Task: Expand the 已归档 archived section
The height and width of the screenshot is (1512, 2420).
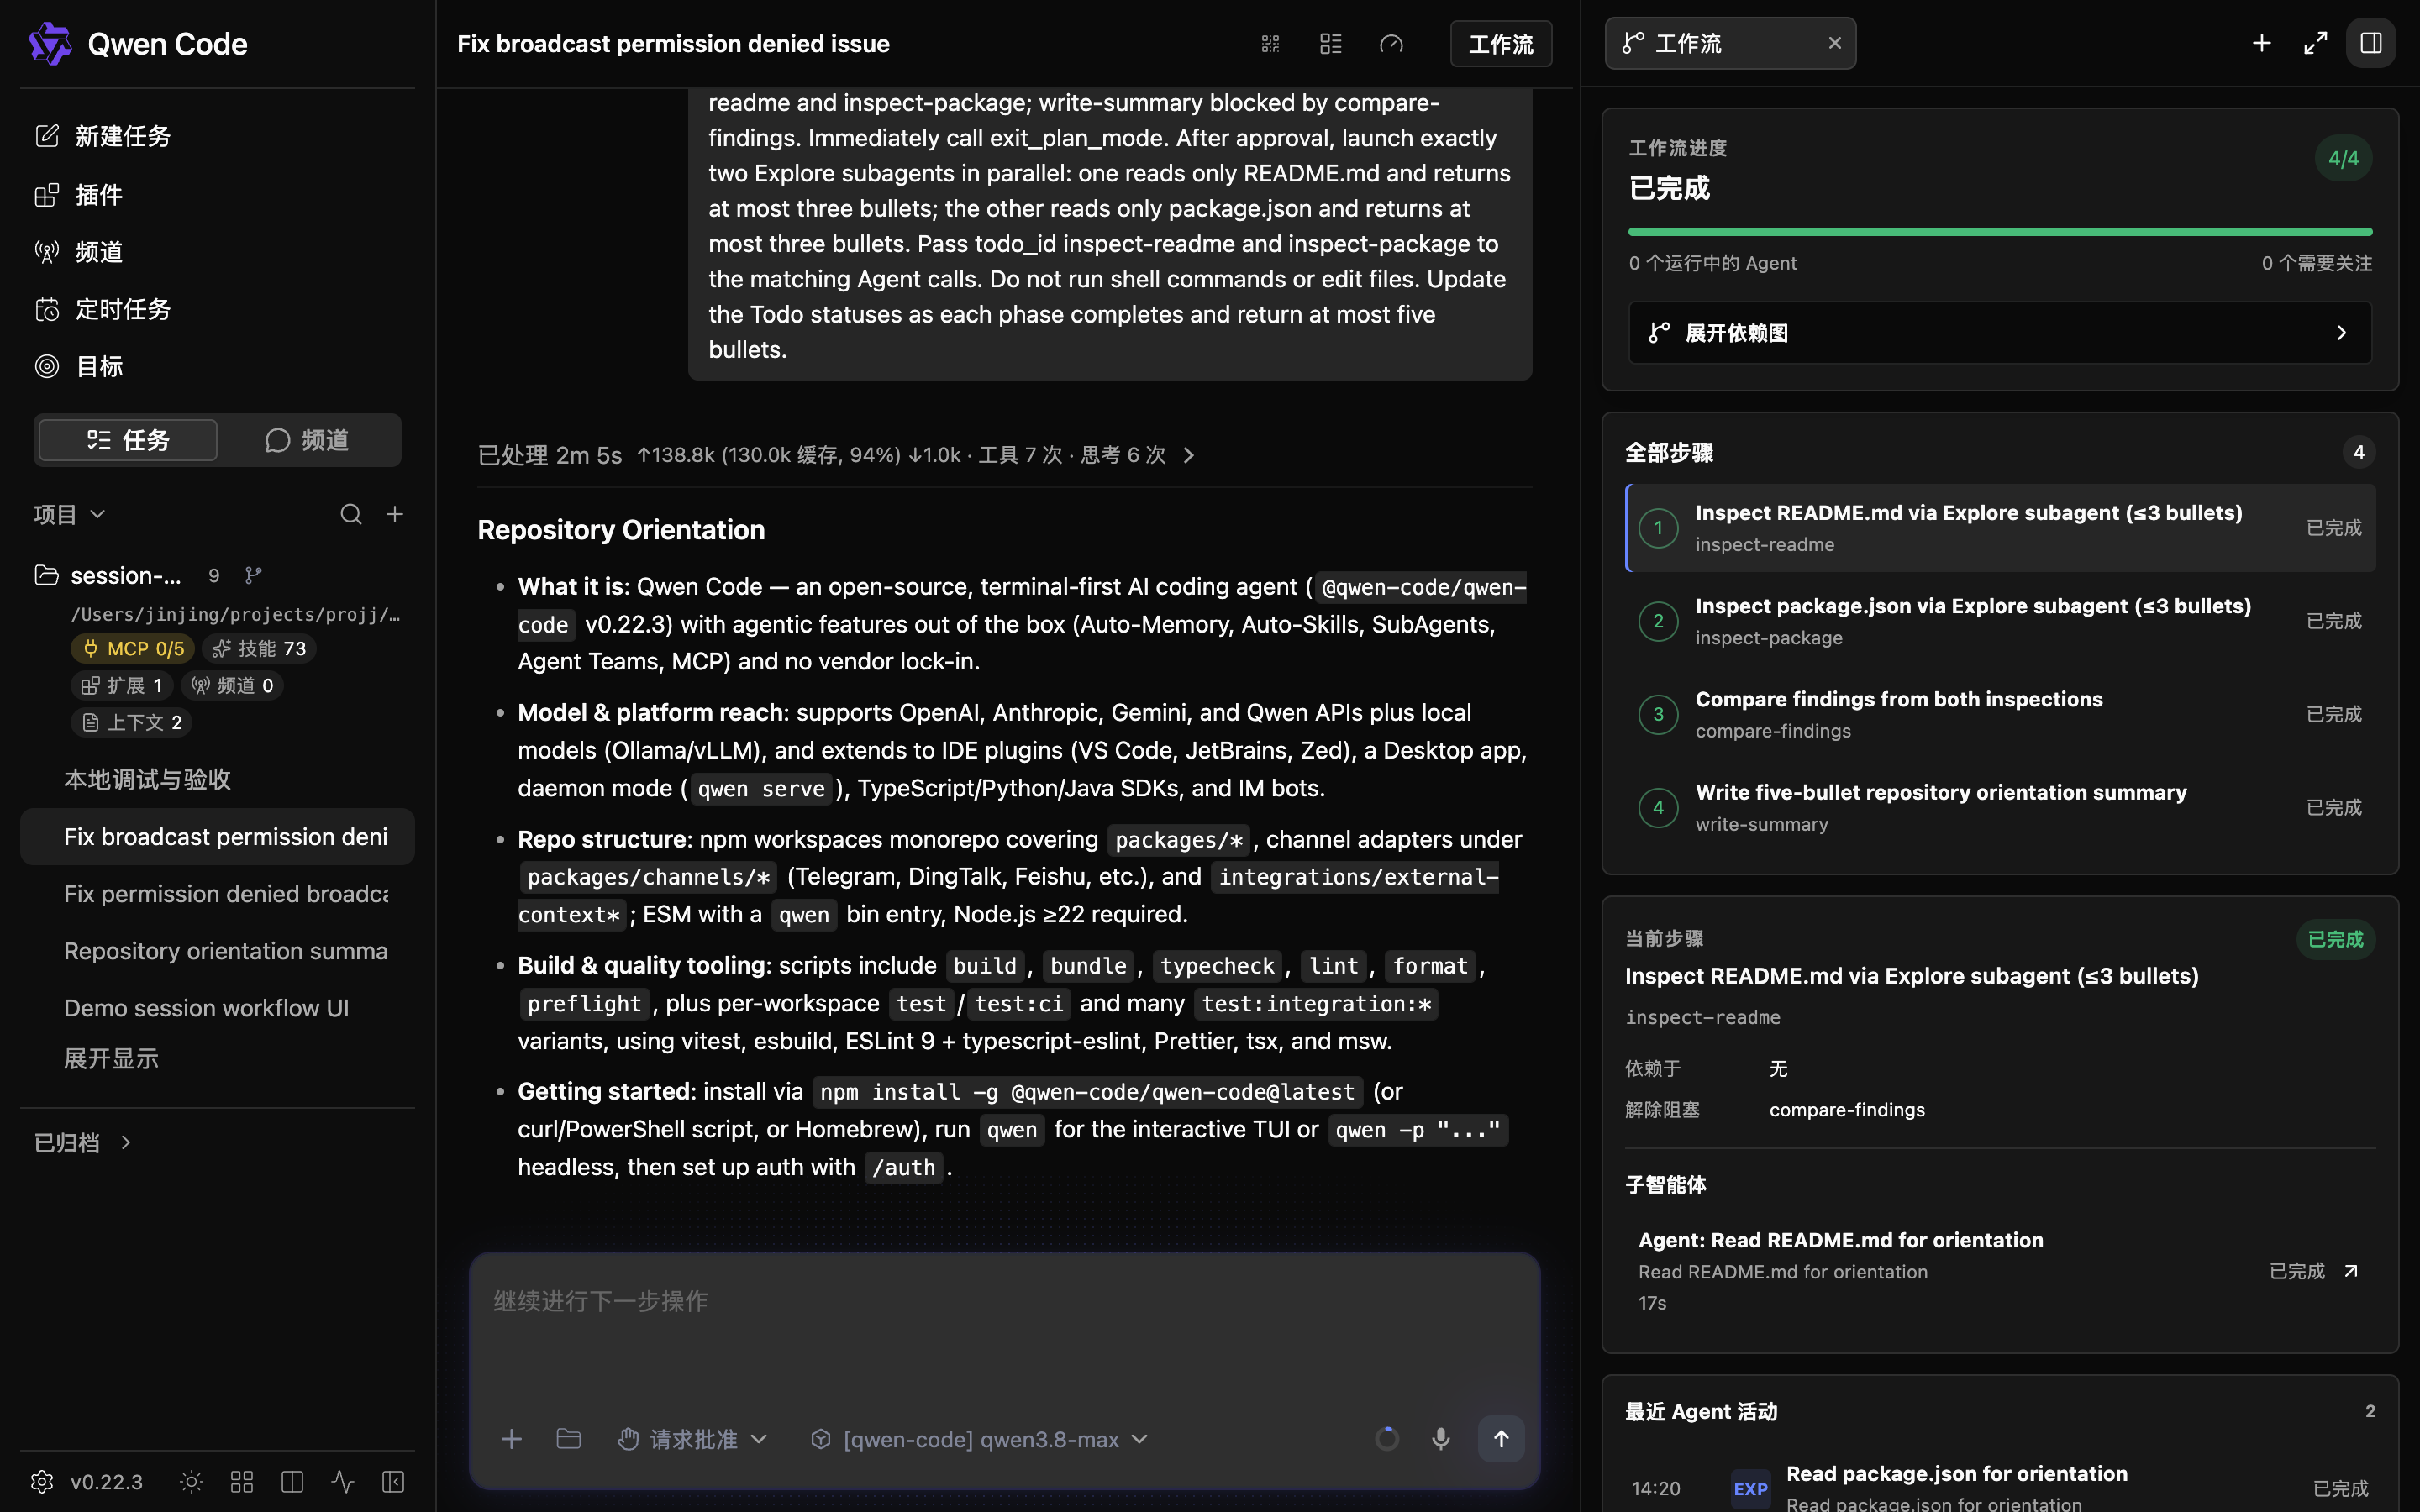Action: [x=82, y=1143]
